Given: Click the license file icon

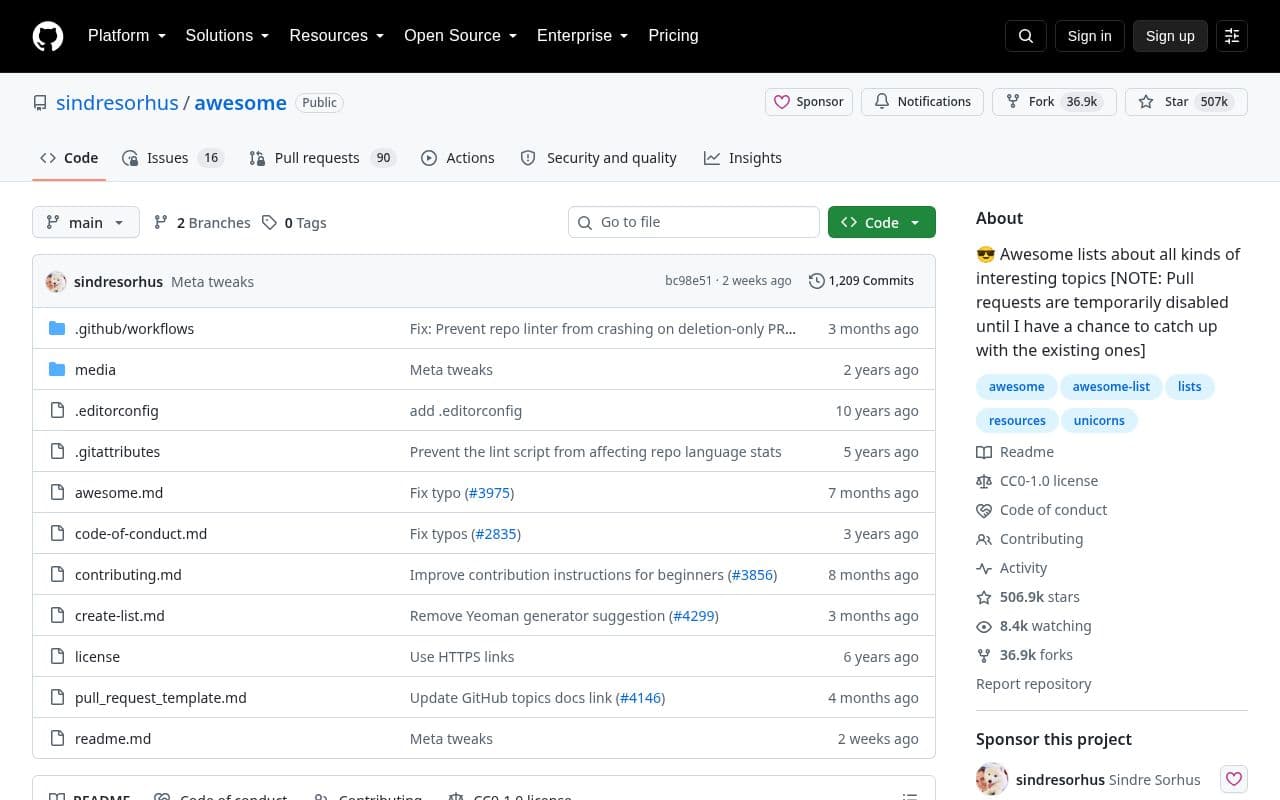Looking at the screenshot, I should point(57,657).
